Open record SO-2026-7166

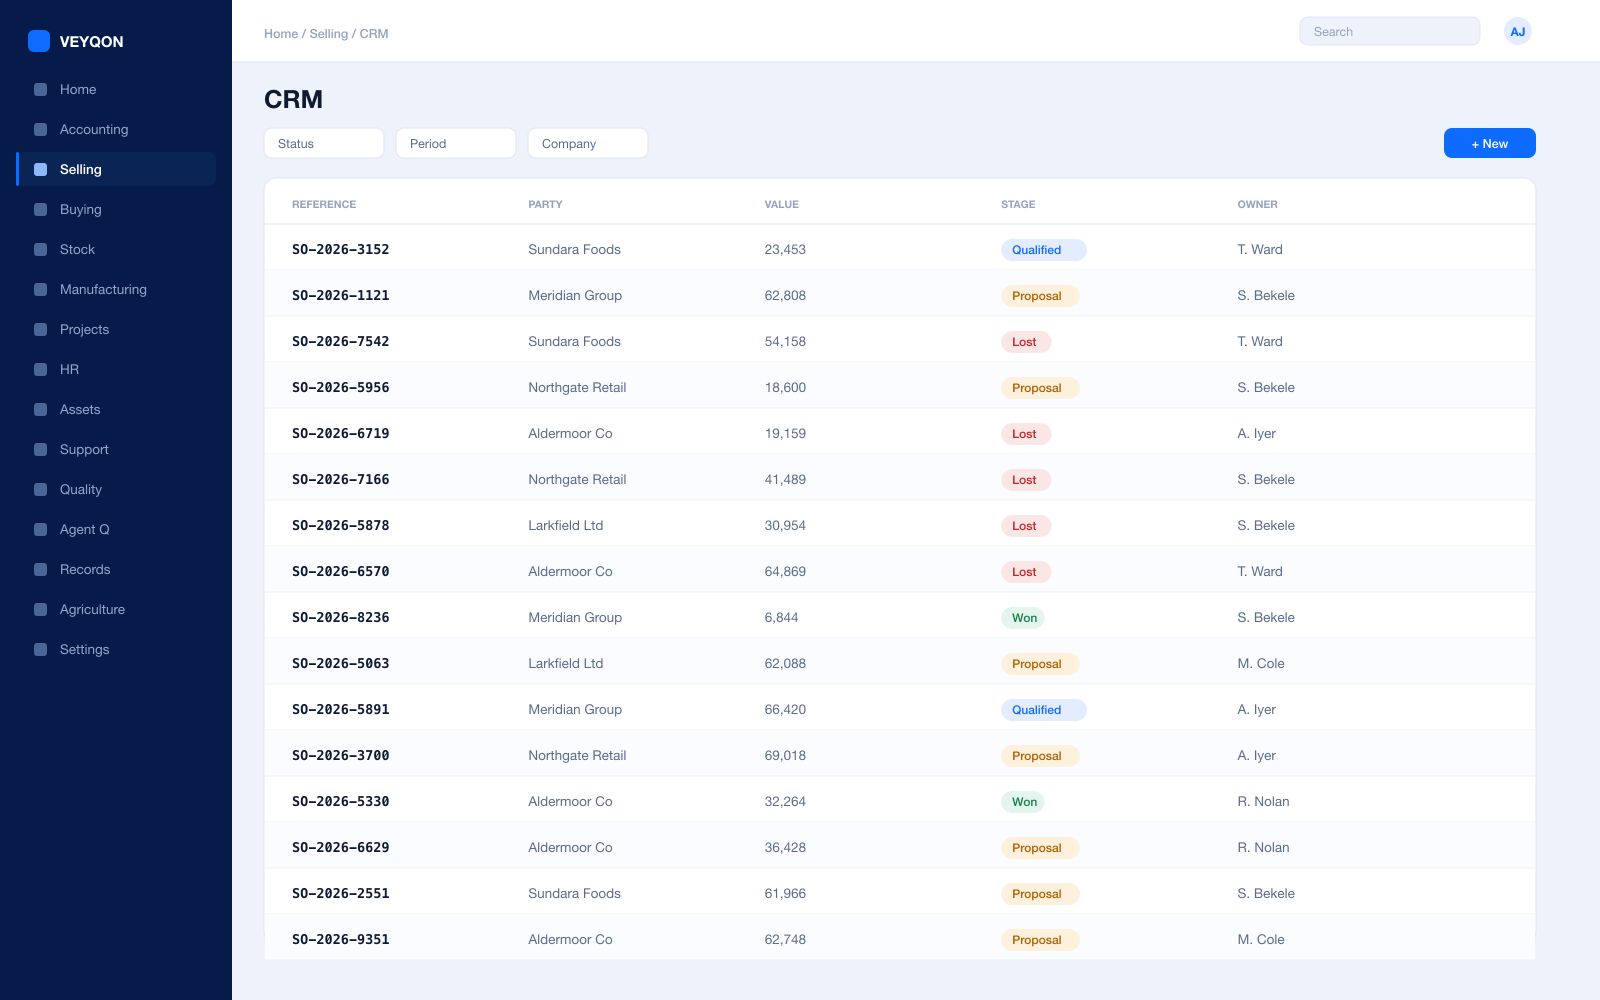[340, 479]
